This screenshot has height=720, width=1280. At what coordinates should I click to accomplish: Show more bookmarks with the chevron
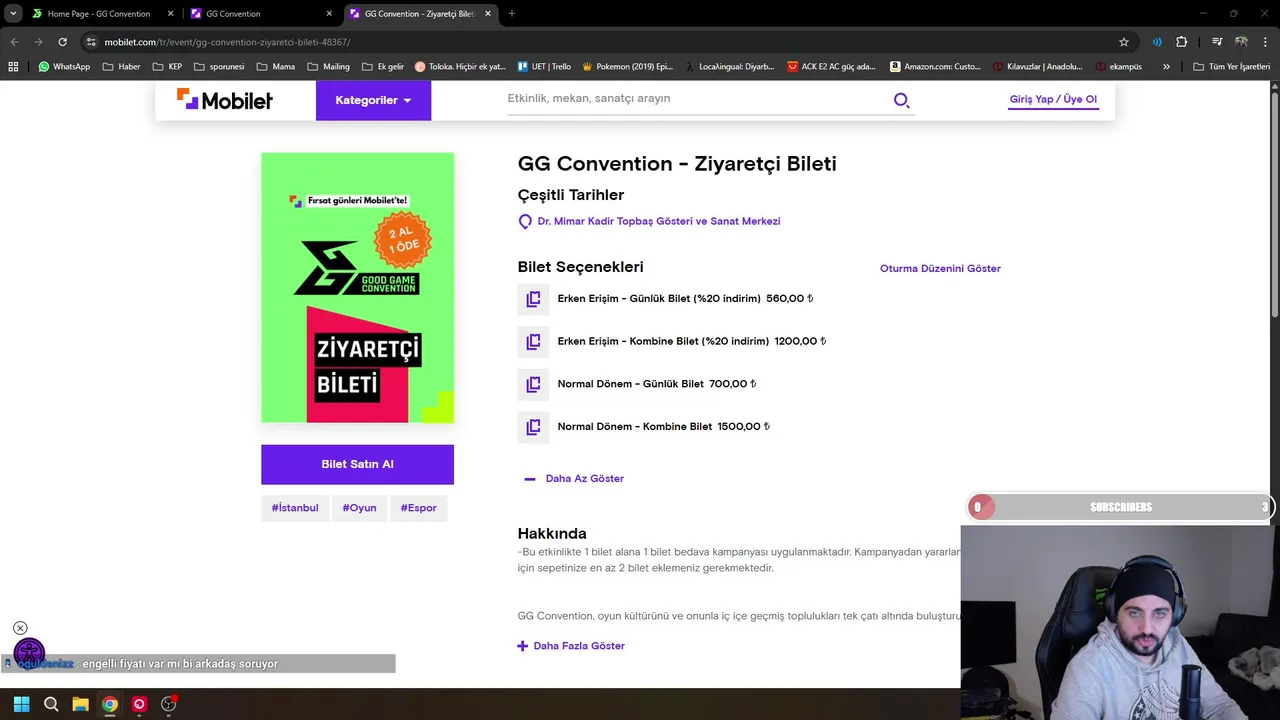1166,67
